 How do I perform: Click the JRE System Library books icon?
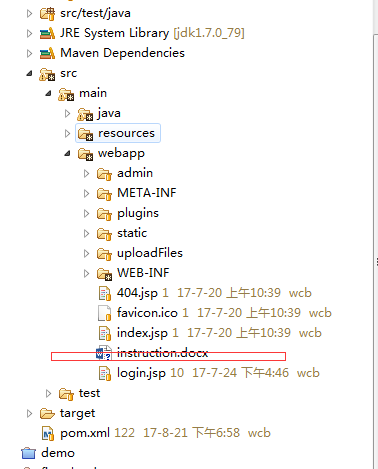pyautogui.click(x=47, y=34)
